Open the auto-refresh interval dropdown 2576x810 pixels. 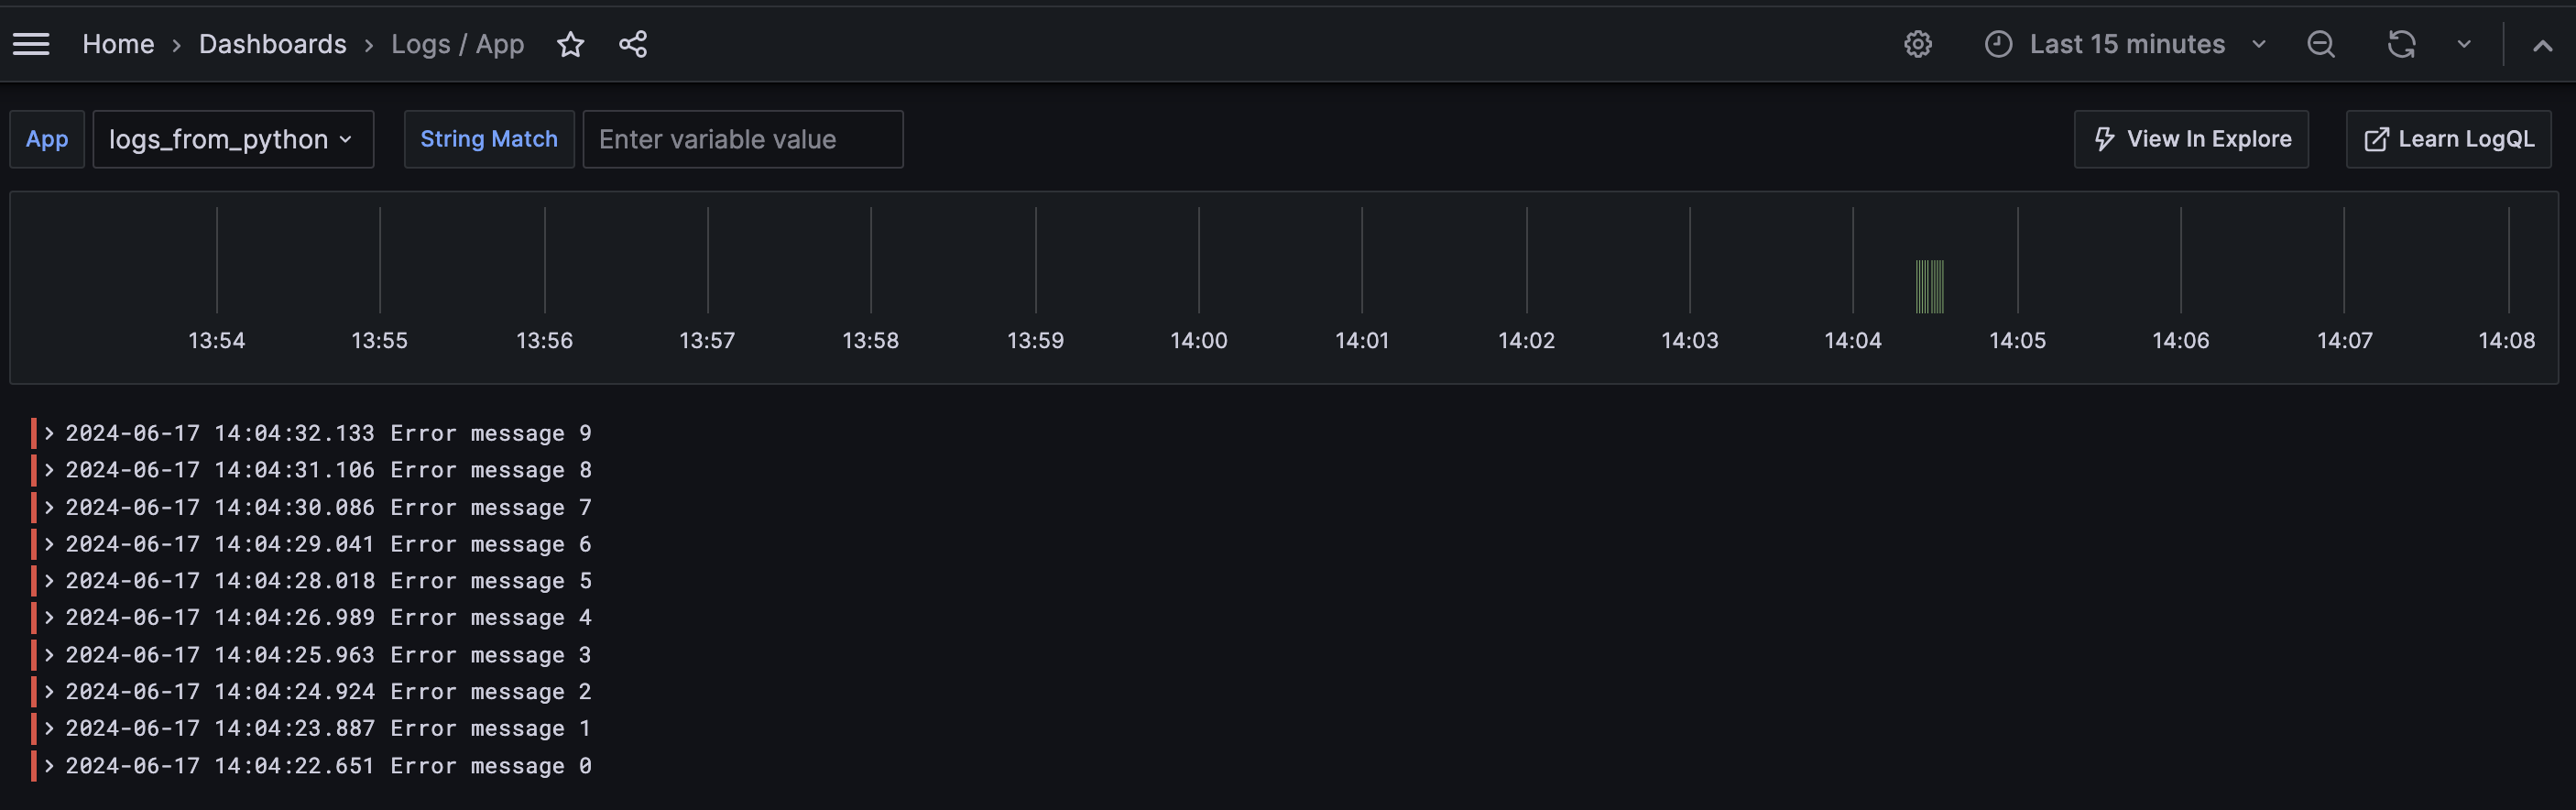(2462, 44)
